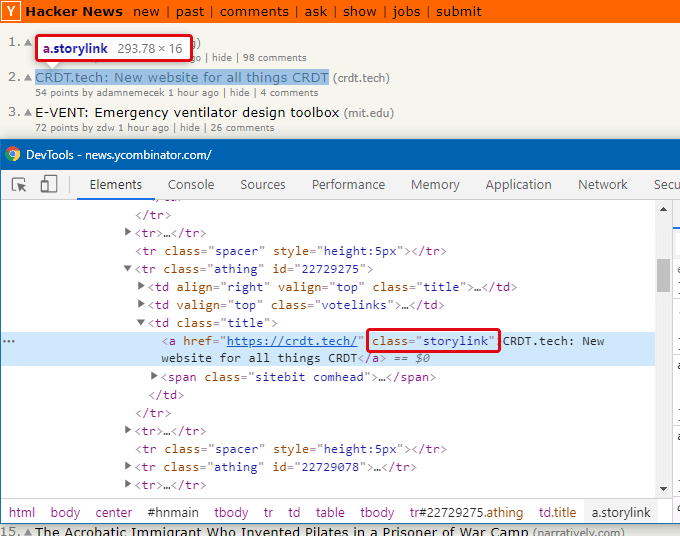Open the Memory tab

[435, 185]
